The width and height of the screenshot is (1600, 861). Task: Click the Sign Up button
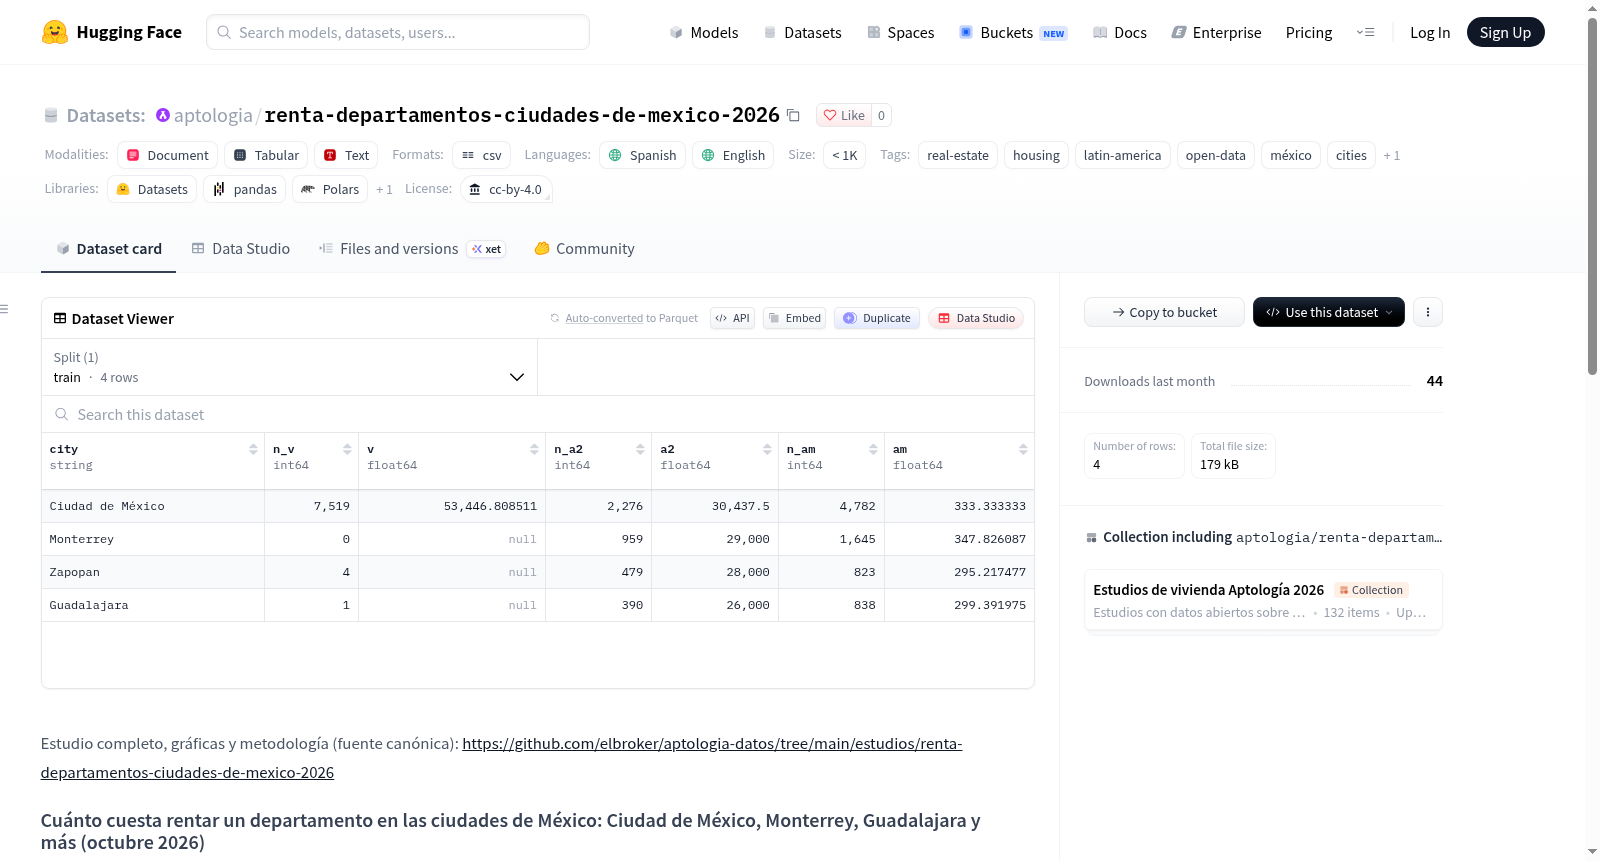1505,32
